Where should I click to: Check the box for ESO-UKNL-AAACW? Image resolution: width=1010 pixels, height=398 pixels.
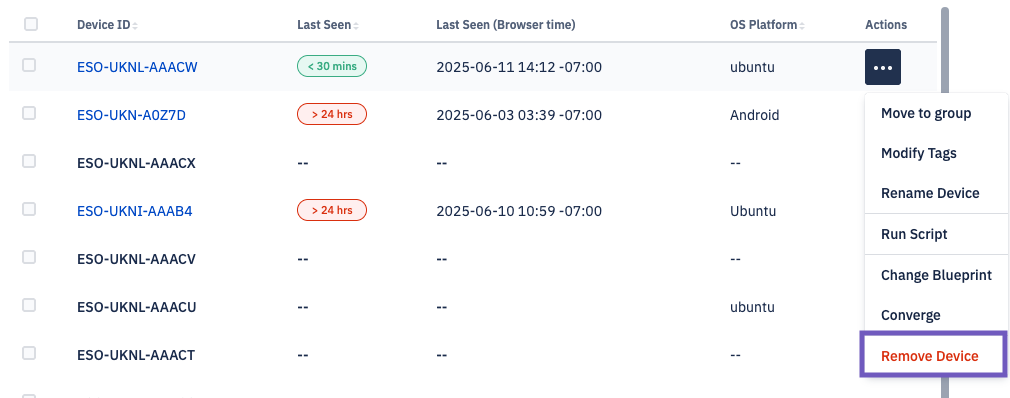pyautogui.click(x=29, y=65)
